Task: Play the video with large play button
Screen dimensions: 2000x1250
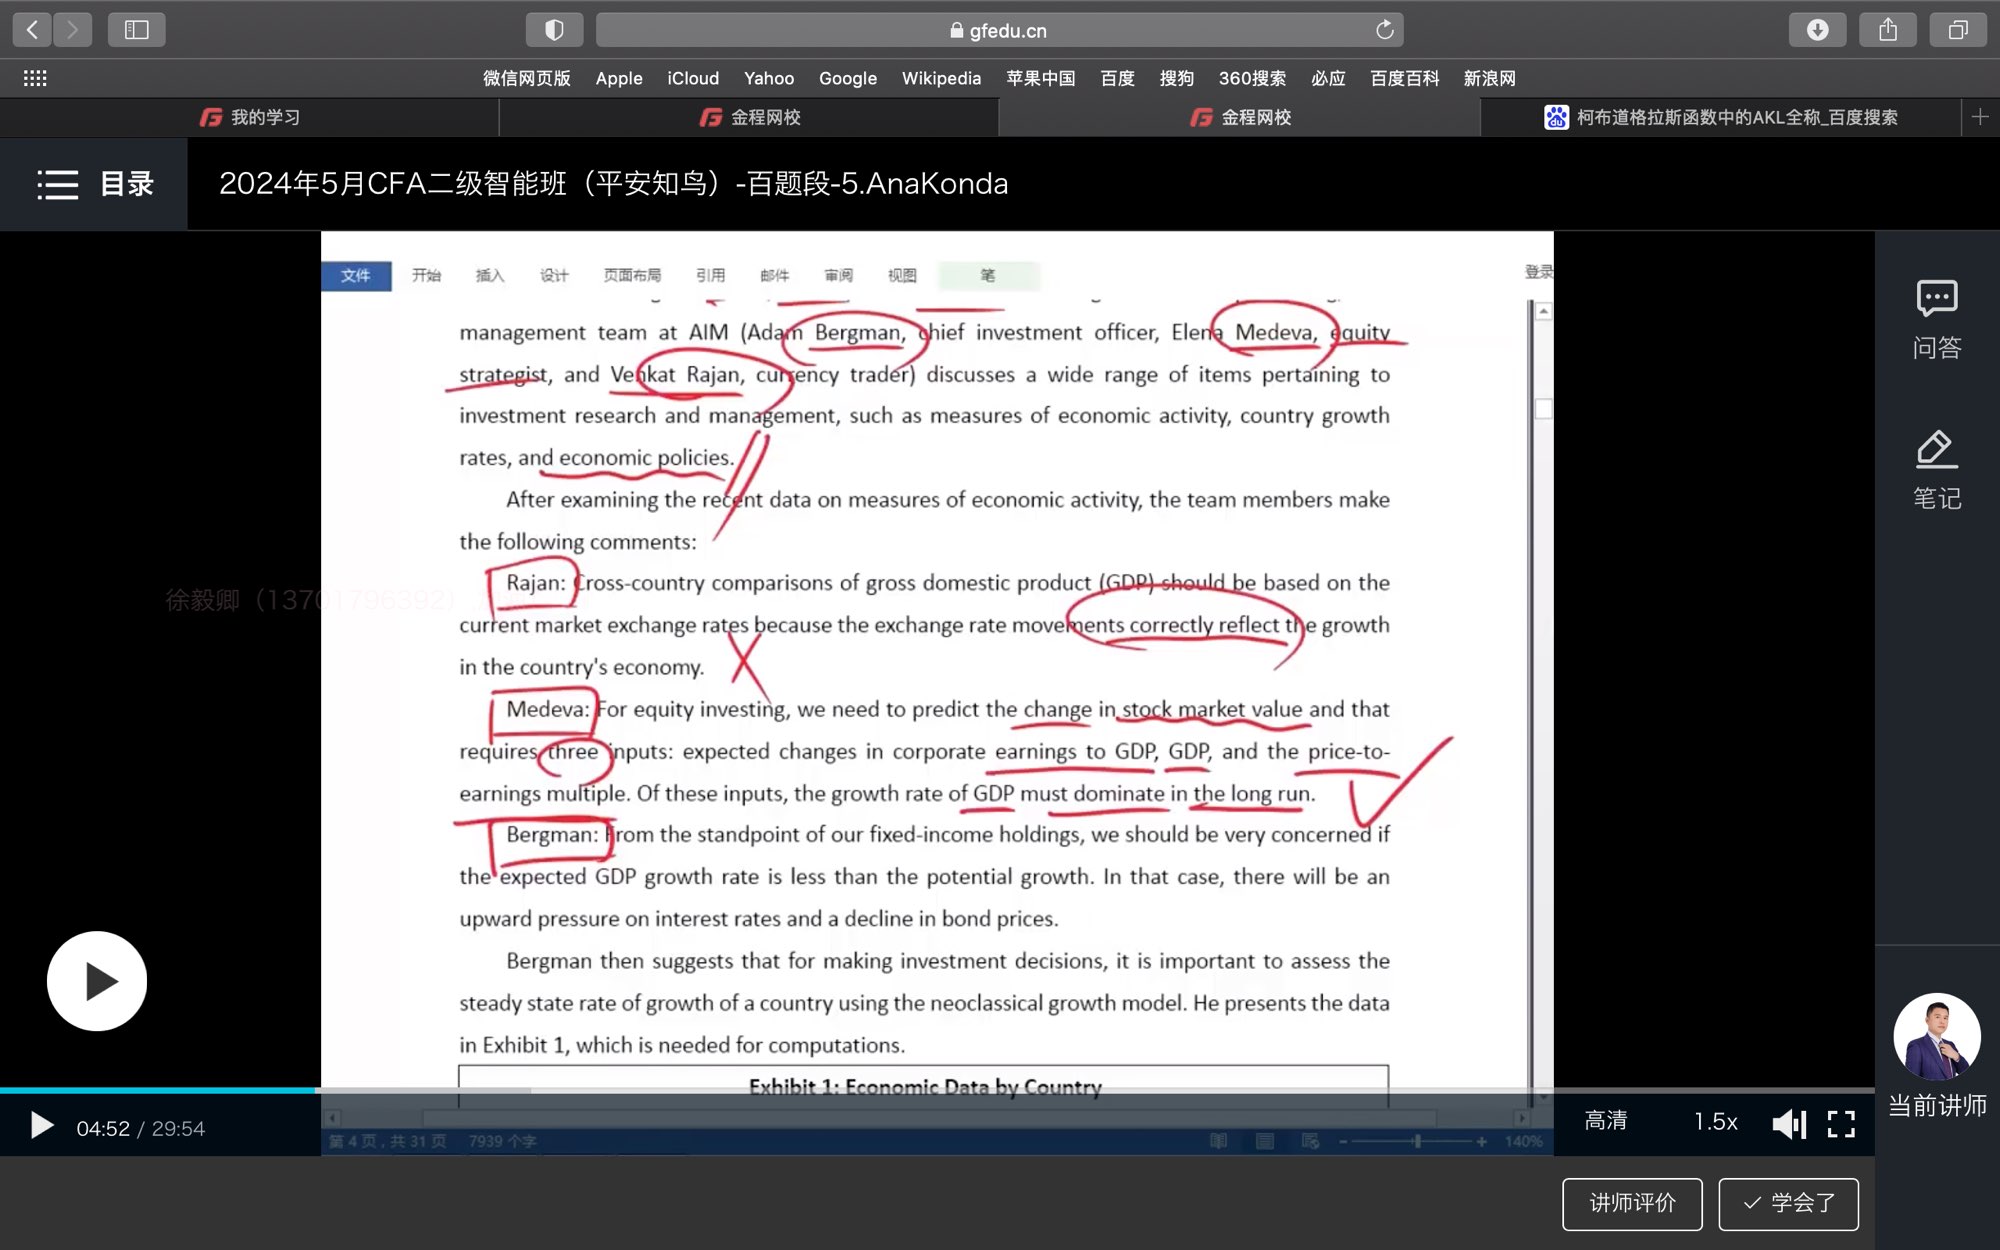Action: pyautogui.click(x=97, y=981)
